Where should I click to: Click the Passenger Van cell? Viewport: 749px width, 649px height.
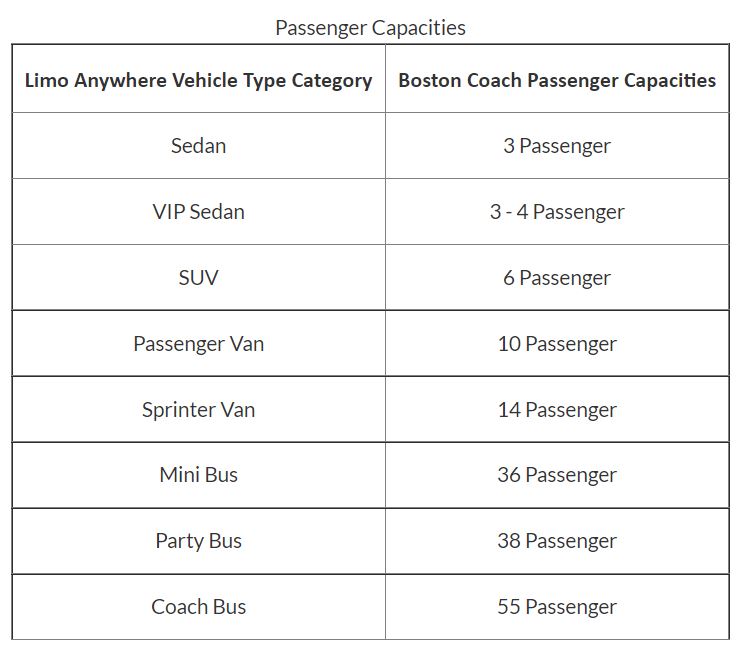(x=198, y=344)
